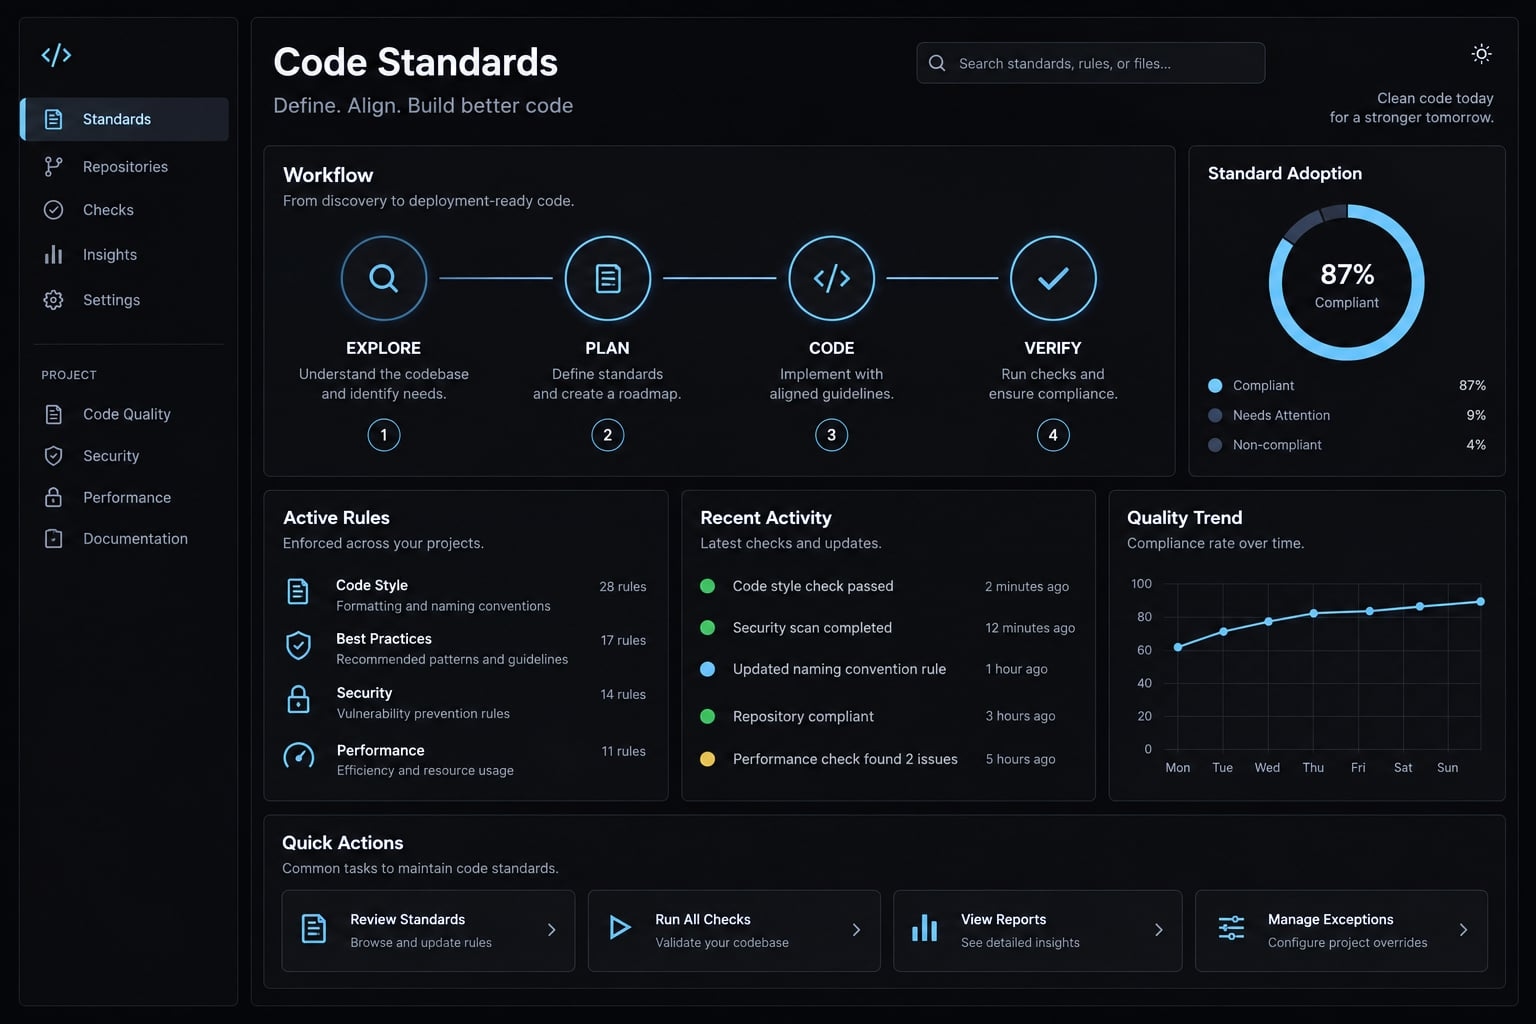Viewport: 1536px width, 1024px height.
Task: Go to Repositories in the sidebar
Action: [x=125, y=167]
